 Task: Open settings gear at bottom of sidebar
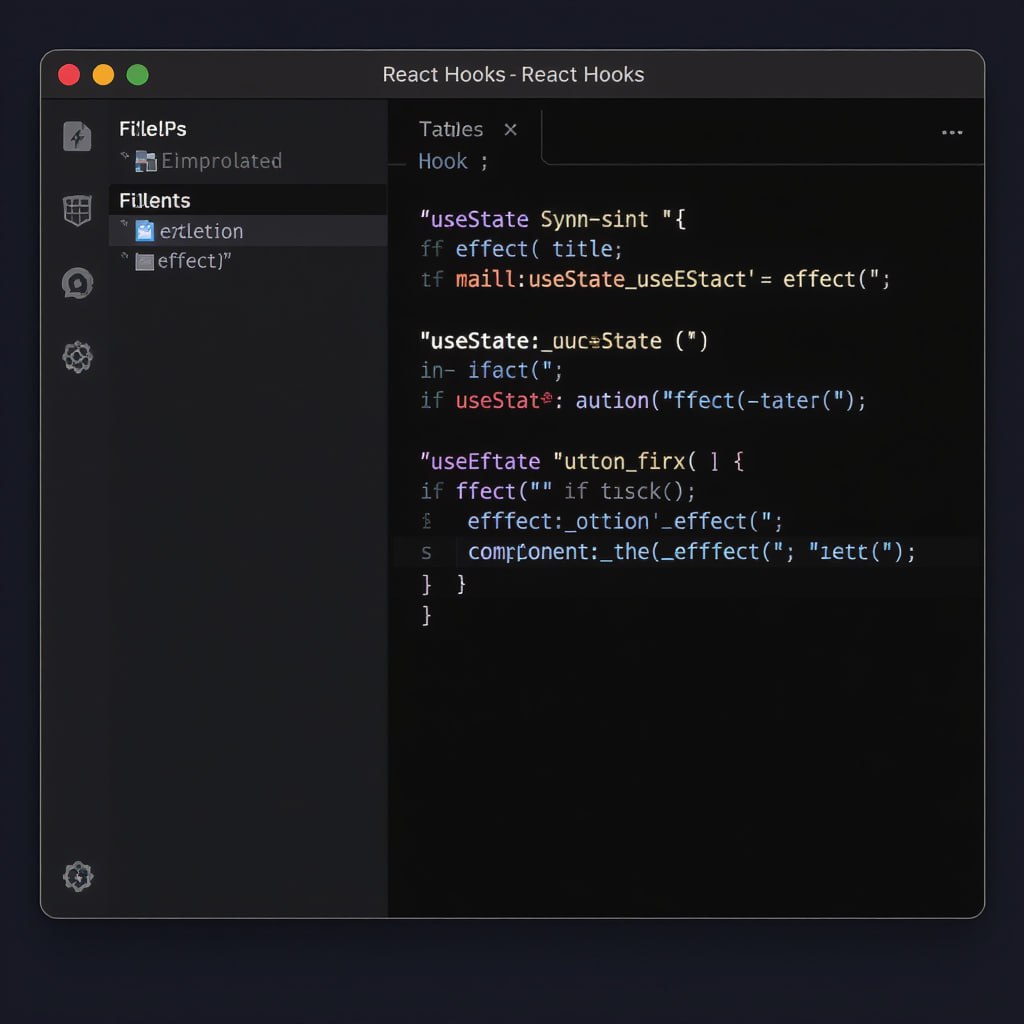coord(77,877)
